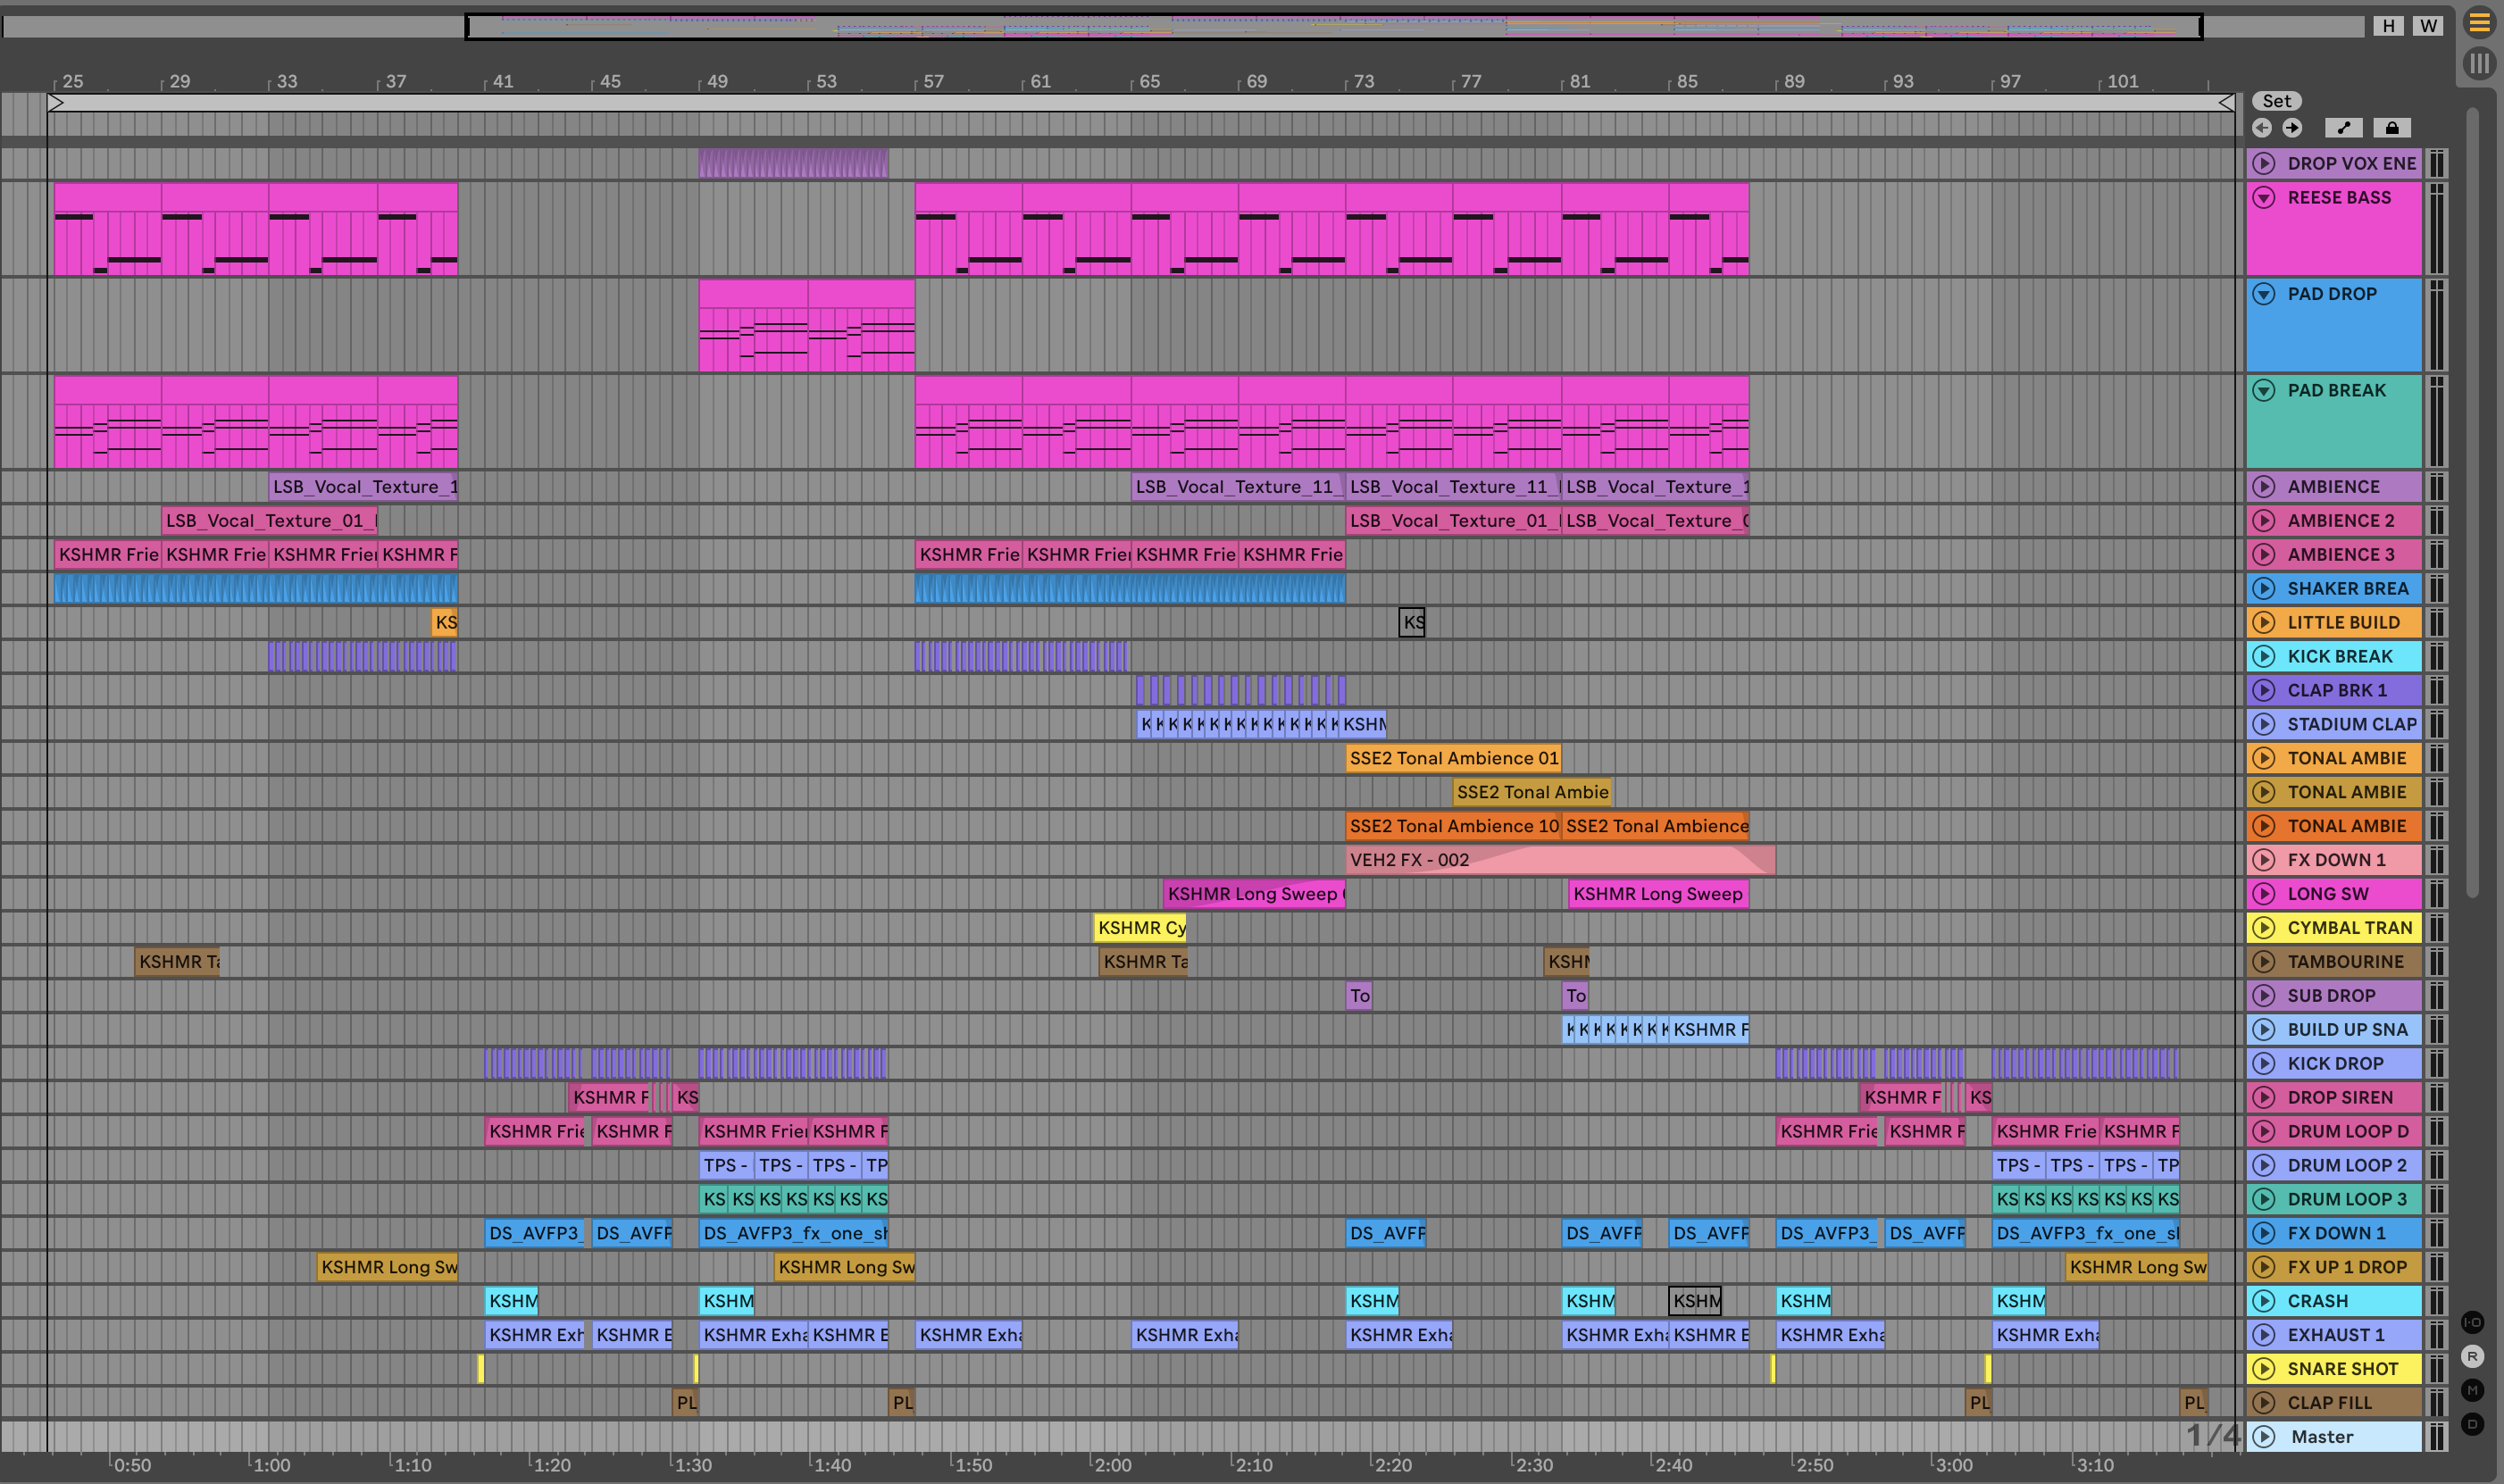Jump to next locator arrow
2504x1484 pixels.
click(2292, 128)
